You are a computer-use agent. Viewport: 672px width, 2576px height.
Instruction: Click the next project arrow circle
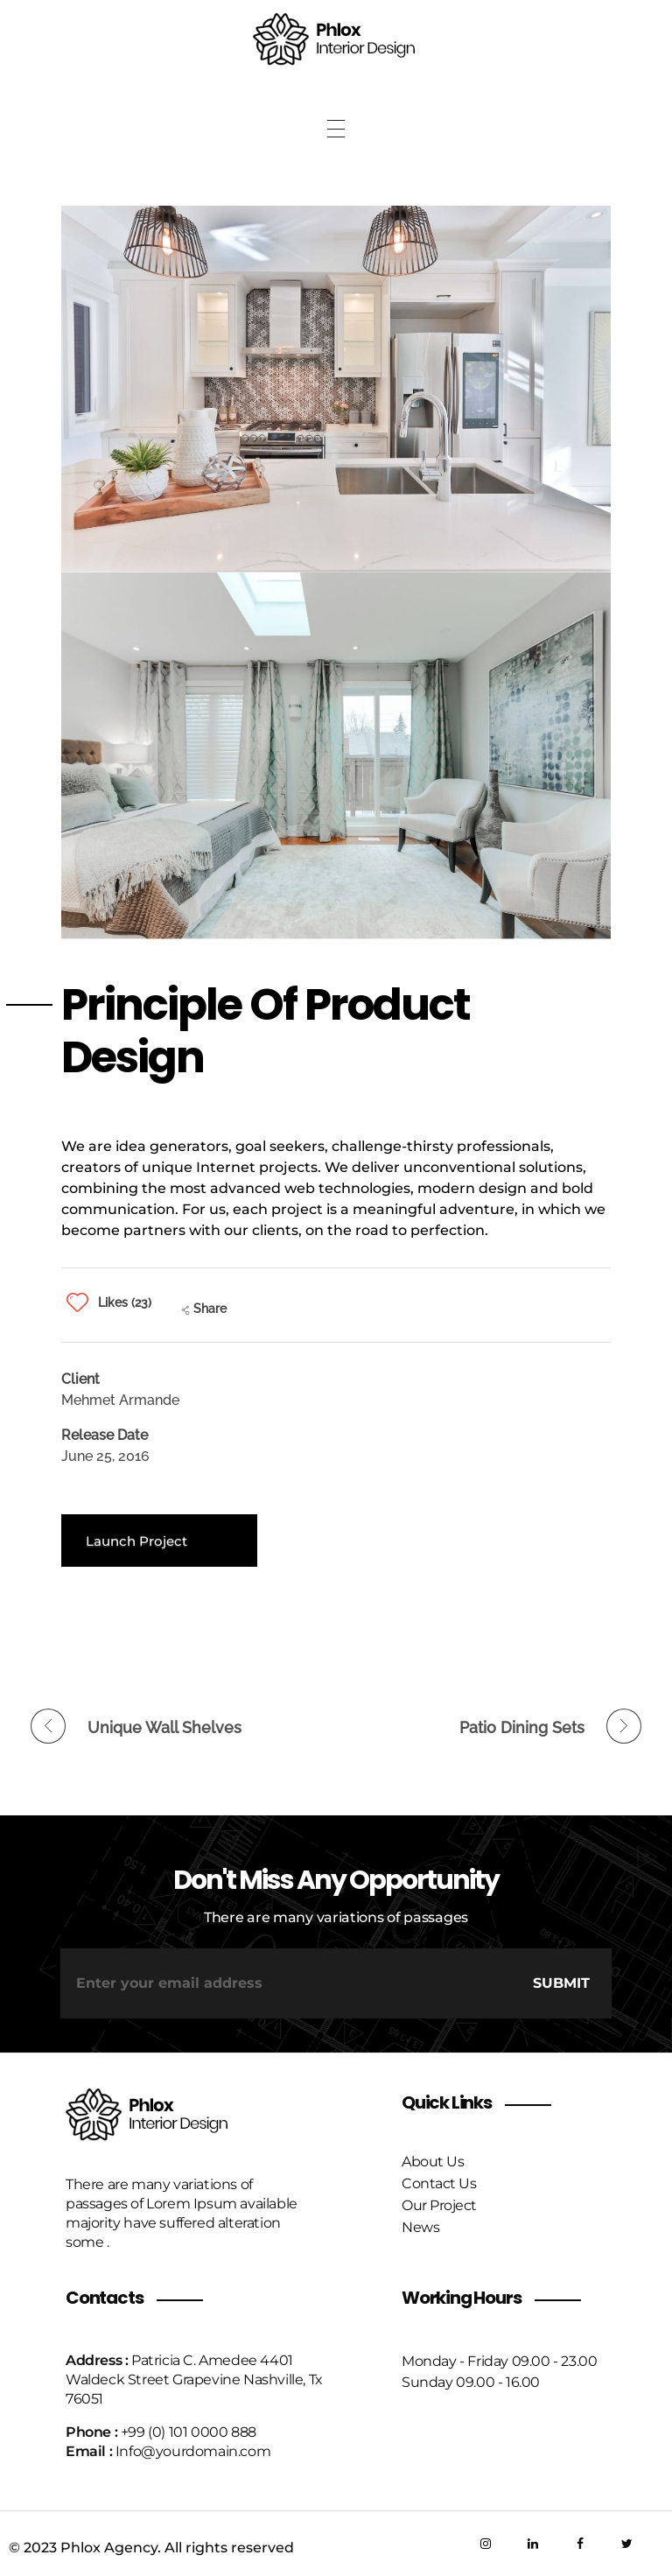pyautogui.click(x=623, y=1726)
